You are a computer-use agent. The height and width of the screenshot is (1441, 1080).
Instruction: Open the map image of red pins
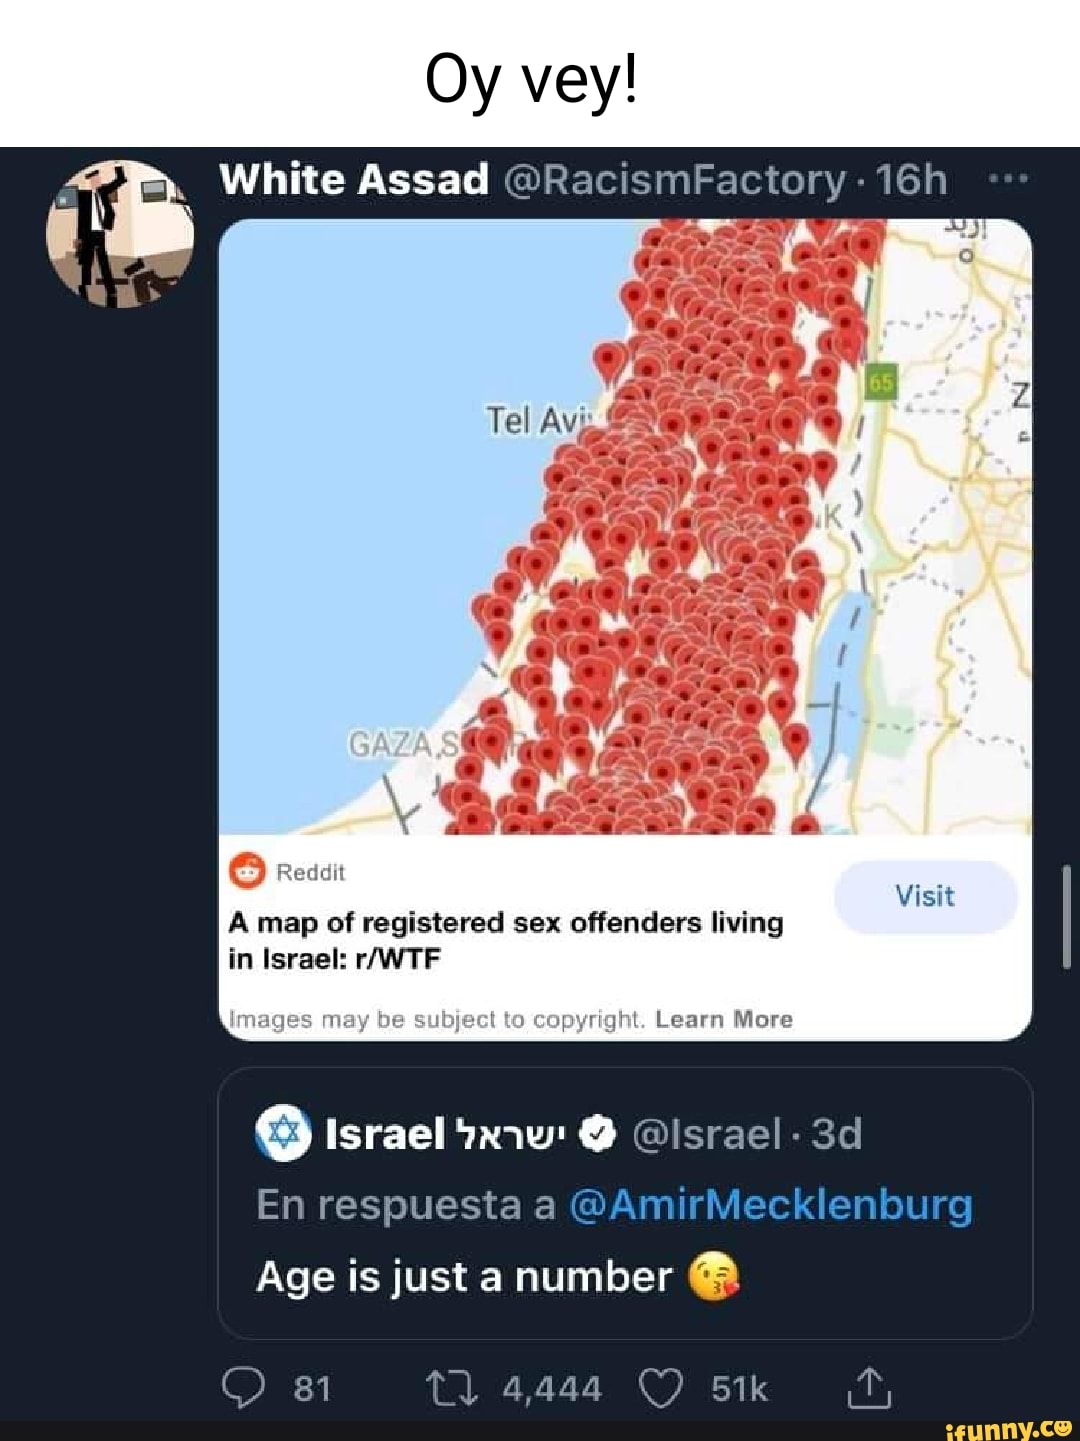625,527
